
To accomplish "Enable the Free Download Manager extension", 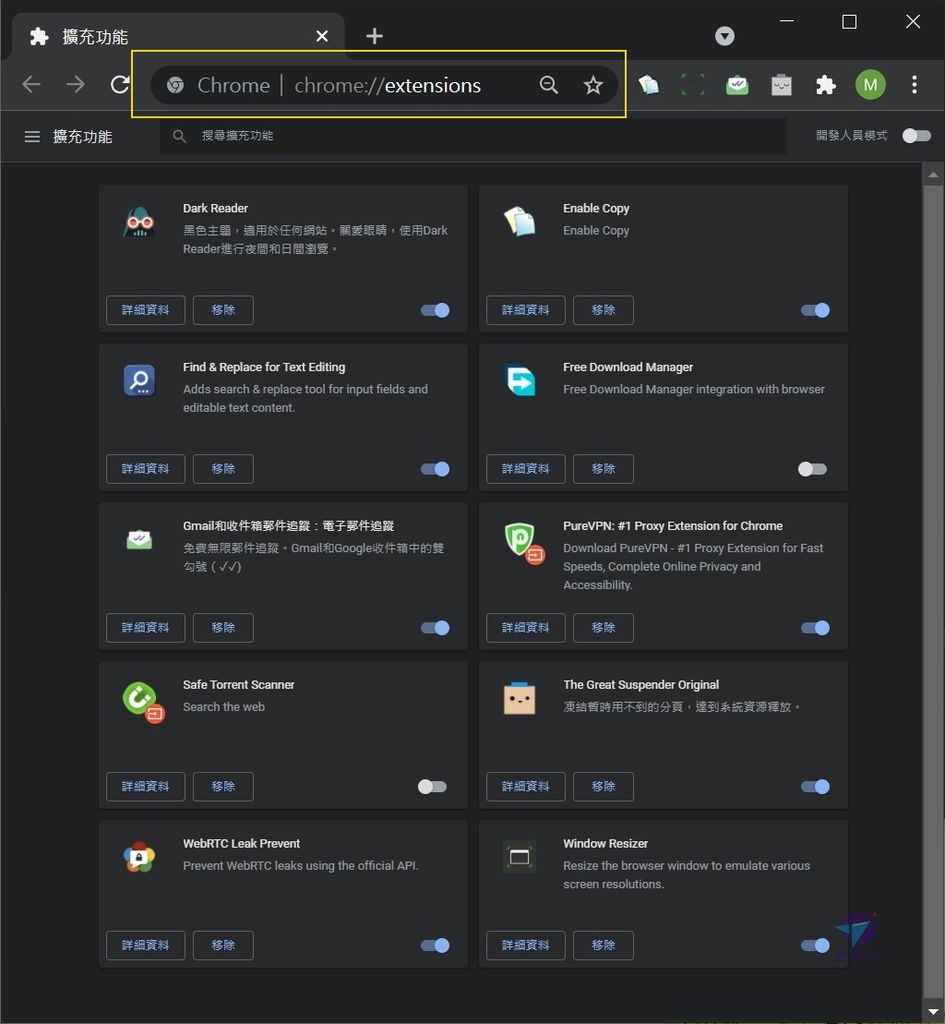I will [x=812, y=469].
